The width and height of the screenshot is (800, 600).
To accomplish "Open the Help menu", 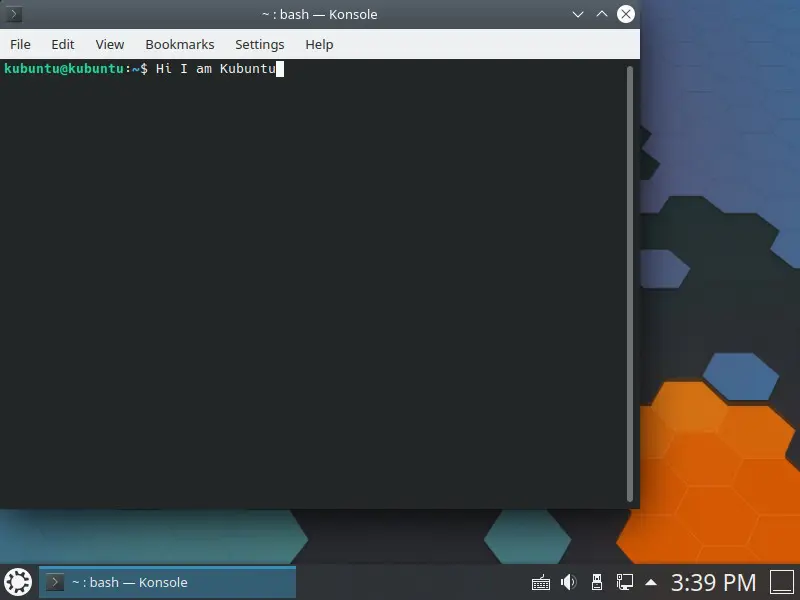I will point(319,44).
